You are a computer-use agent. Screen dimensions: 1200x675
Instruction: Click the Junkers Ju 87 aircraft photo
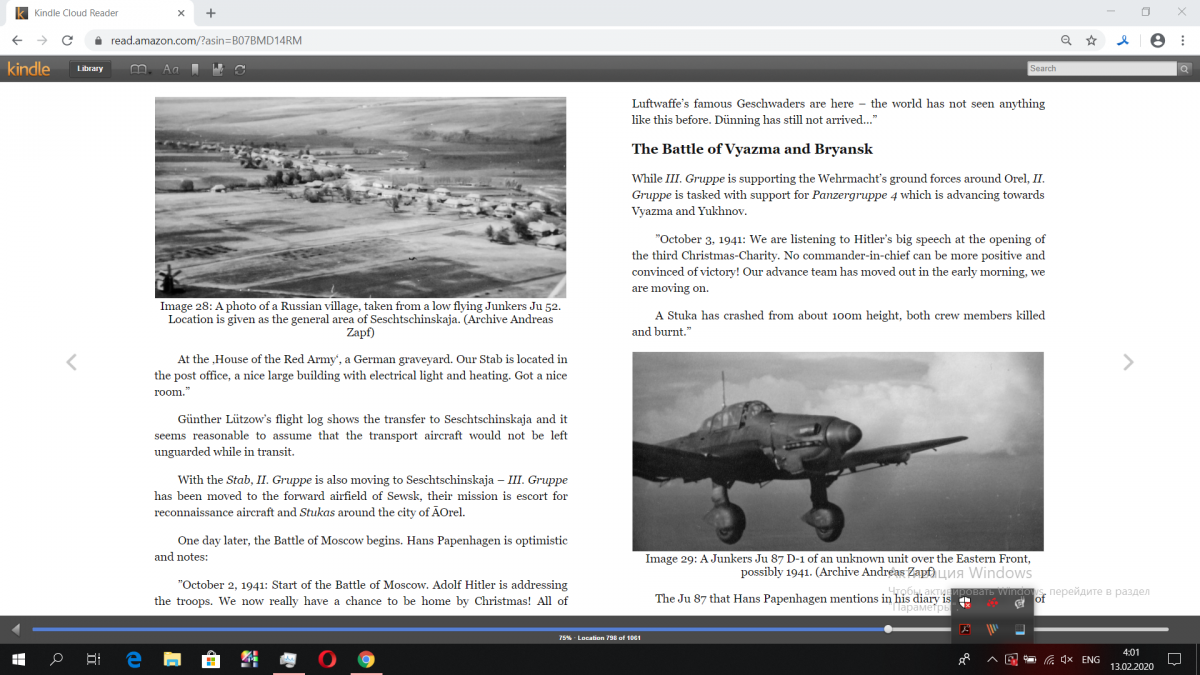837,451
